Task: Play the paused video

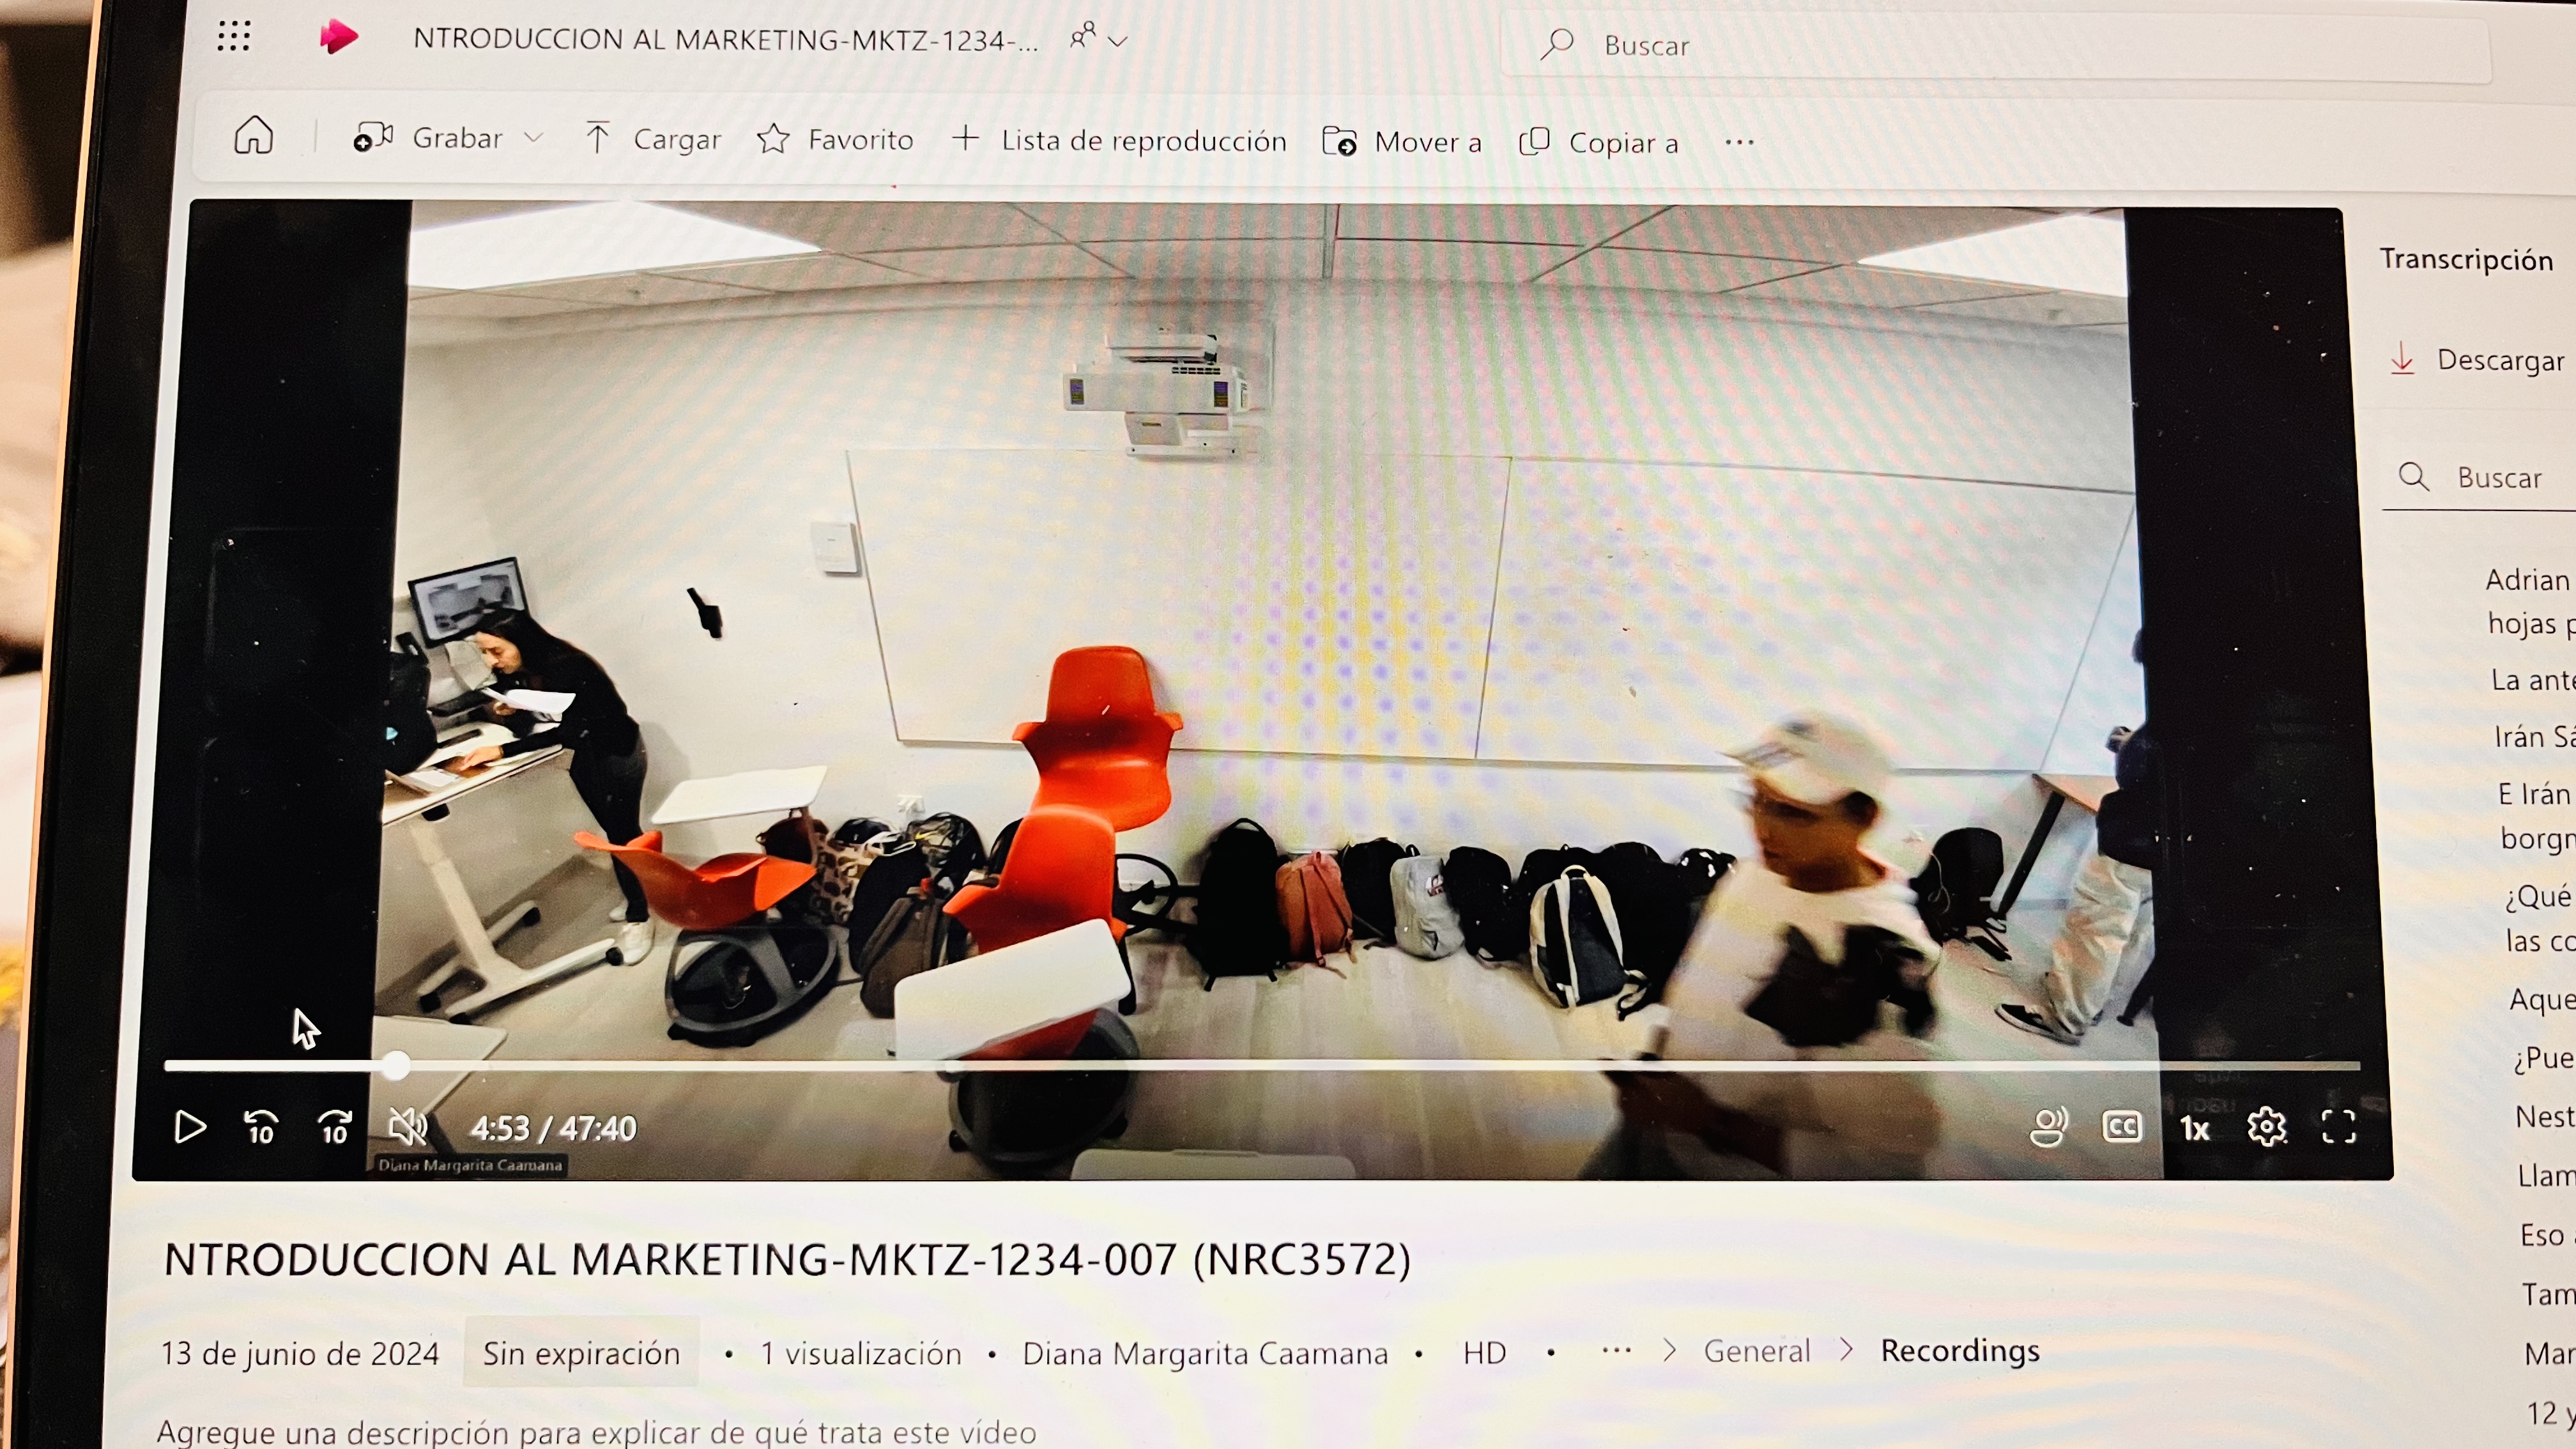Action: pyautogui.click(x=189, y=1127)
